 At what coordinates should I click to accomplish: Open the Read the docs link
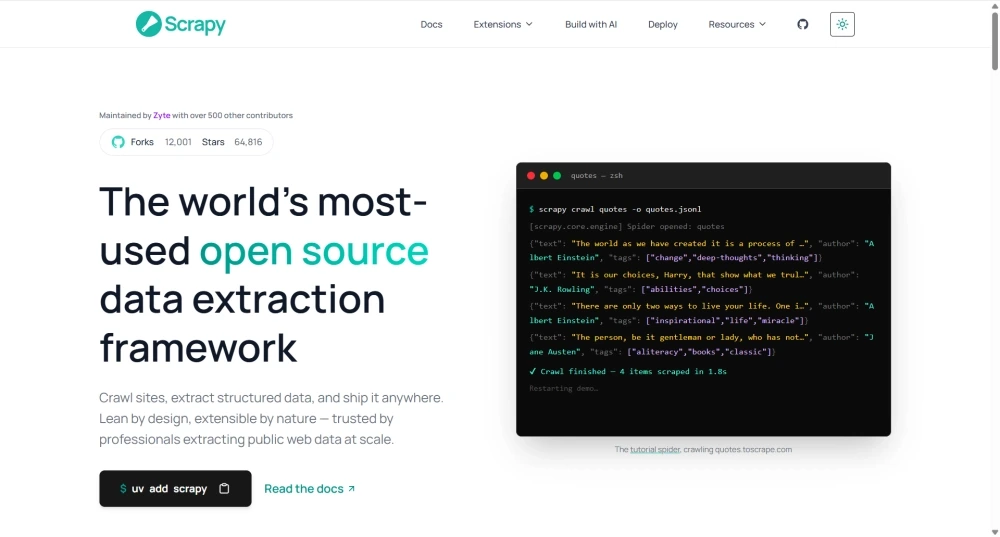coord(309,489)
